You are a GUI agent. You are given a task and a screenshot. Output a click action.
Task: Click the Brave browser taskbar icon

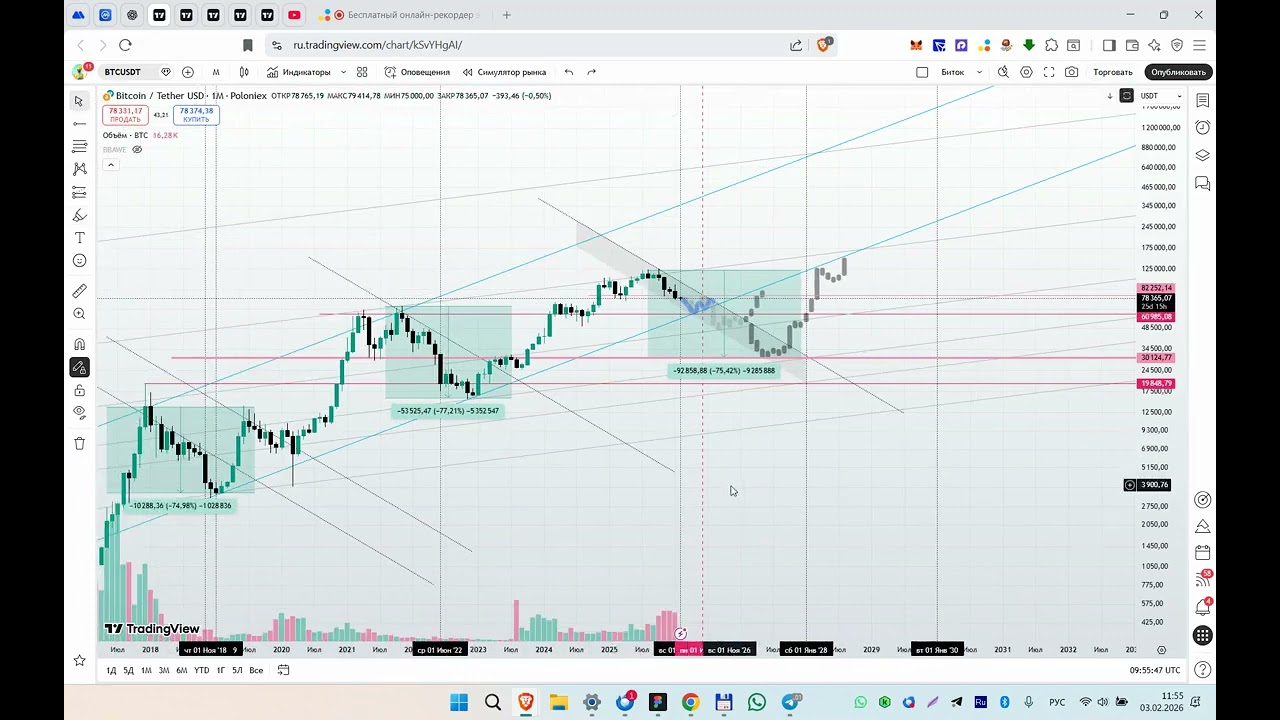(x=525, y=702)
